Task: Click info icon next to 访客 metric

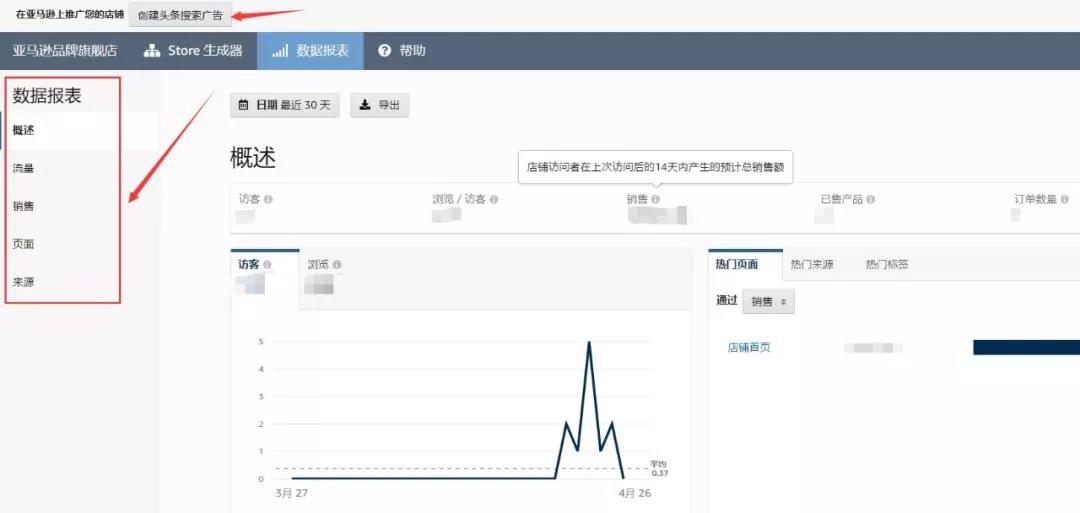Action: tap(268, 200)
